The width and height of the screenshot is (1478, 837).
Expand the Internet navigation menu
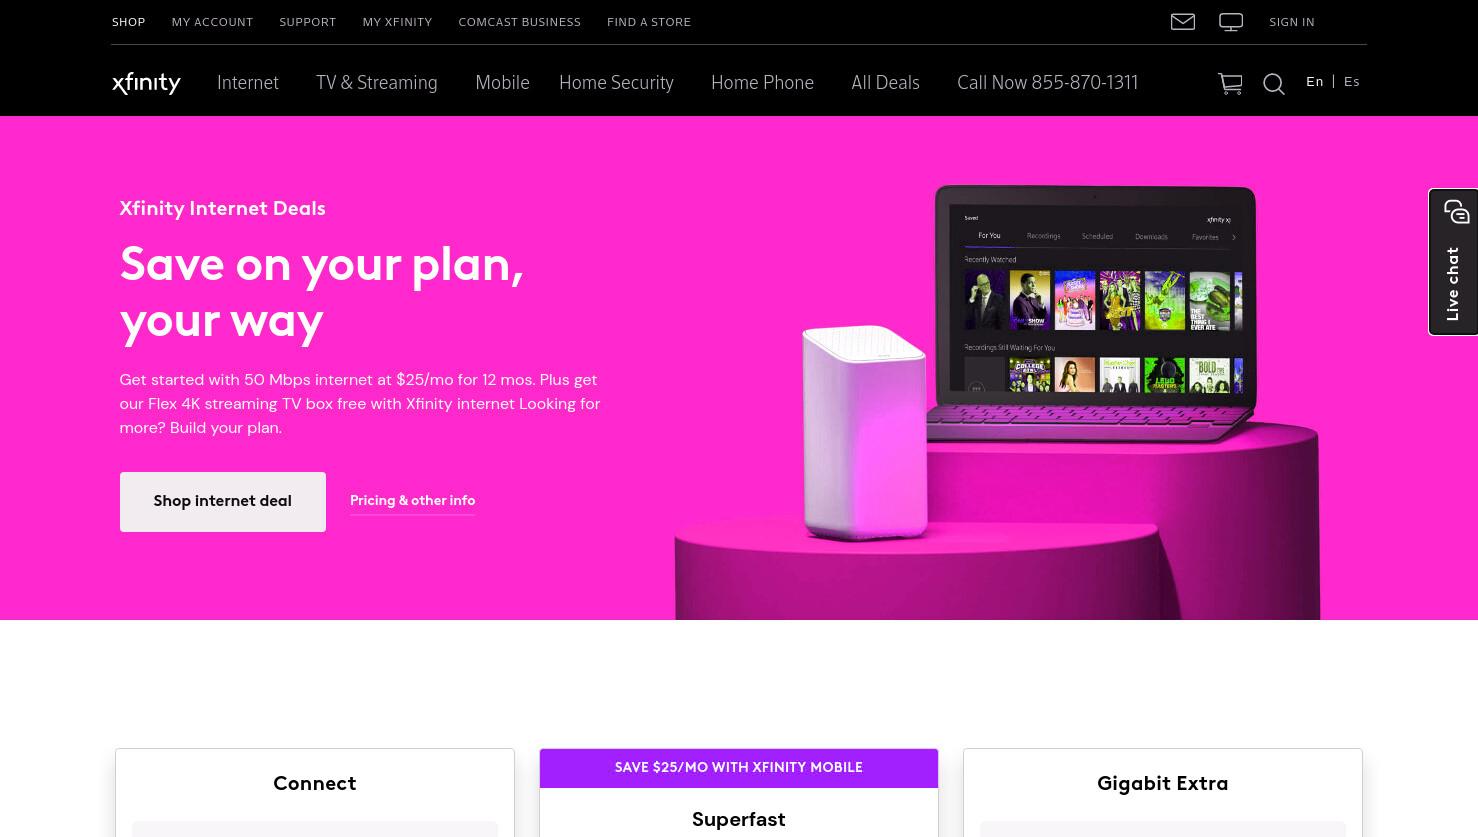(x=248, y=83)
